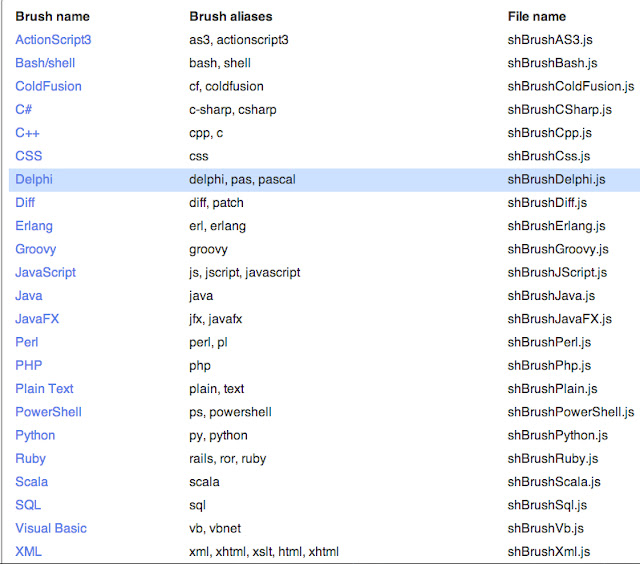
Task: Open the Scala brush link
Action: 32,482
